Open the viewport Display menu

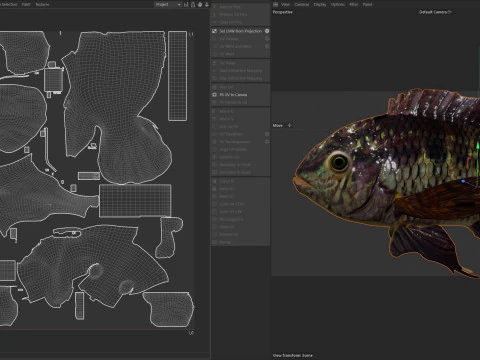coord(320,4)
